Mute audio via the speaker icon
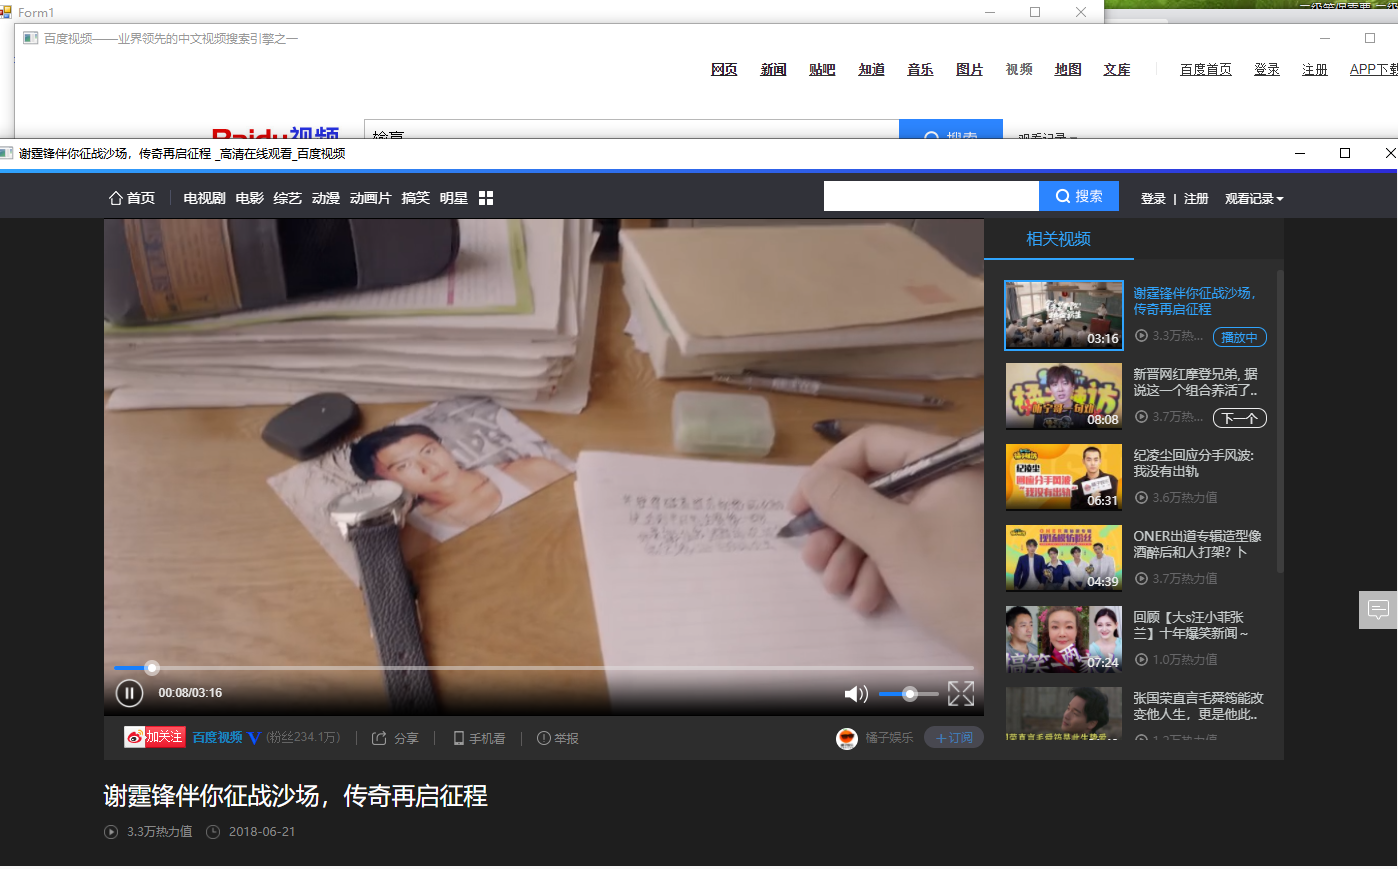This screenshot has height=869, width=1398. coord(856,692)
